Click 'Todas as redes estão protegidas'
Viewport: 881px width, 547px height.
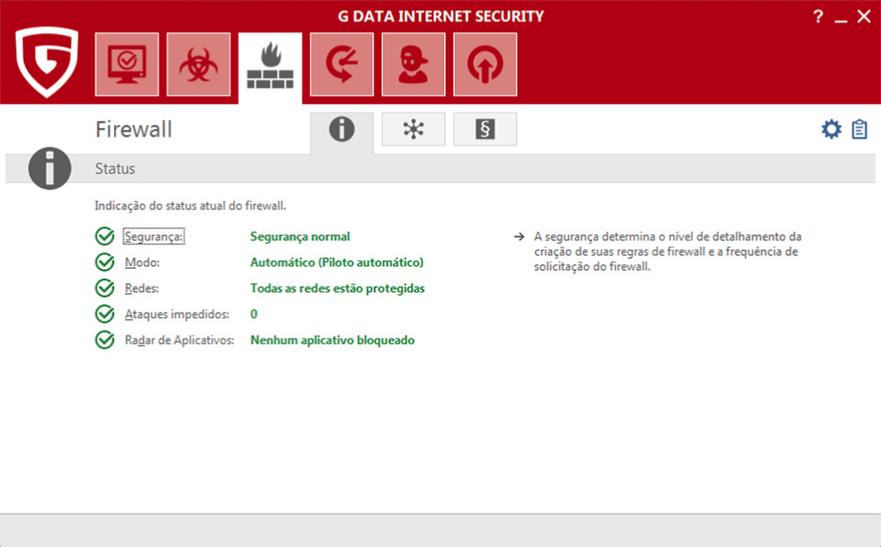coord(338,288)
